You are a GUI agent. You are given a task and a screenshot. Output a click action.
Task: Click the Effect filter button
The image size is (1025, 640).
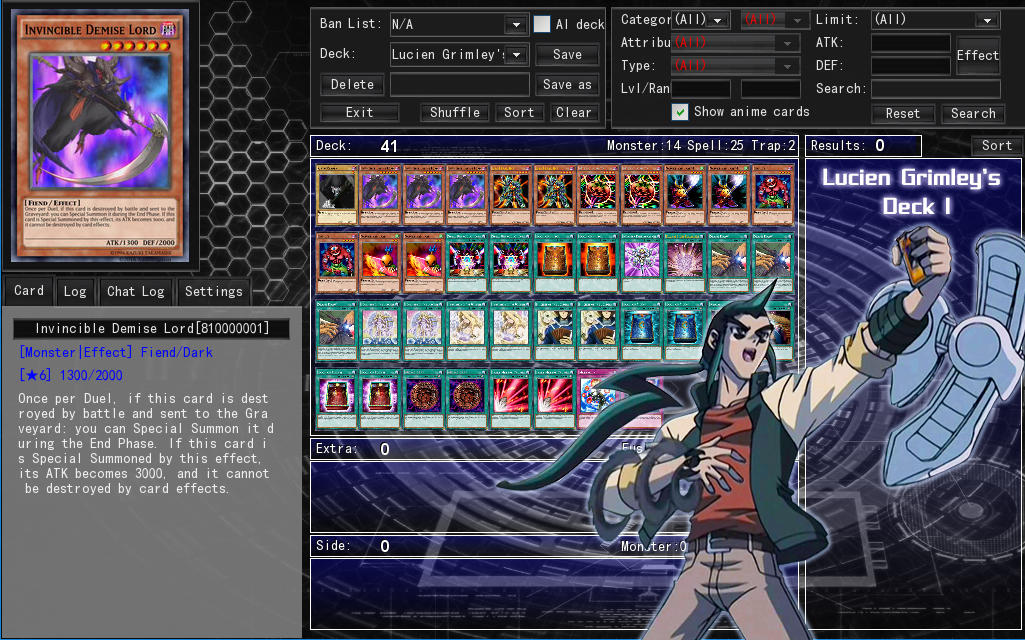click(977, 55)
